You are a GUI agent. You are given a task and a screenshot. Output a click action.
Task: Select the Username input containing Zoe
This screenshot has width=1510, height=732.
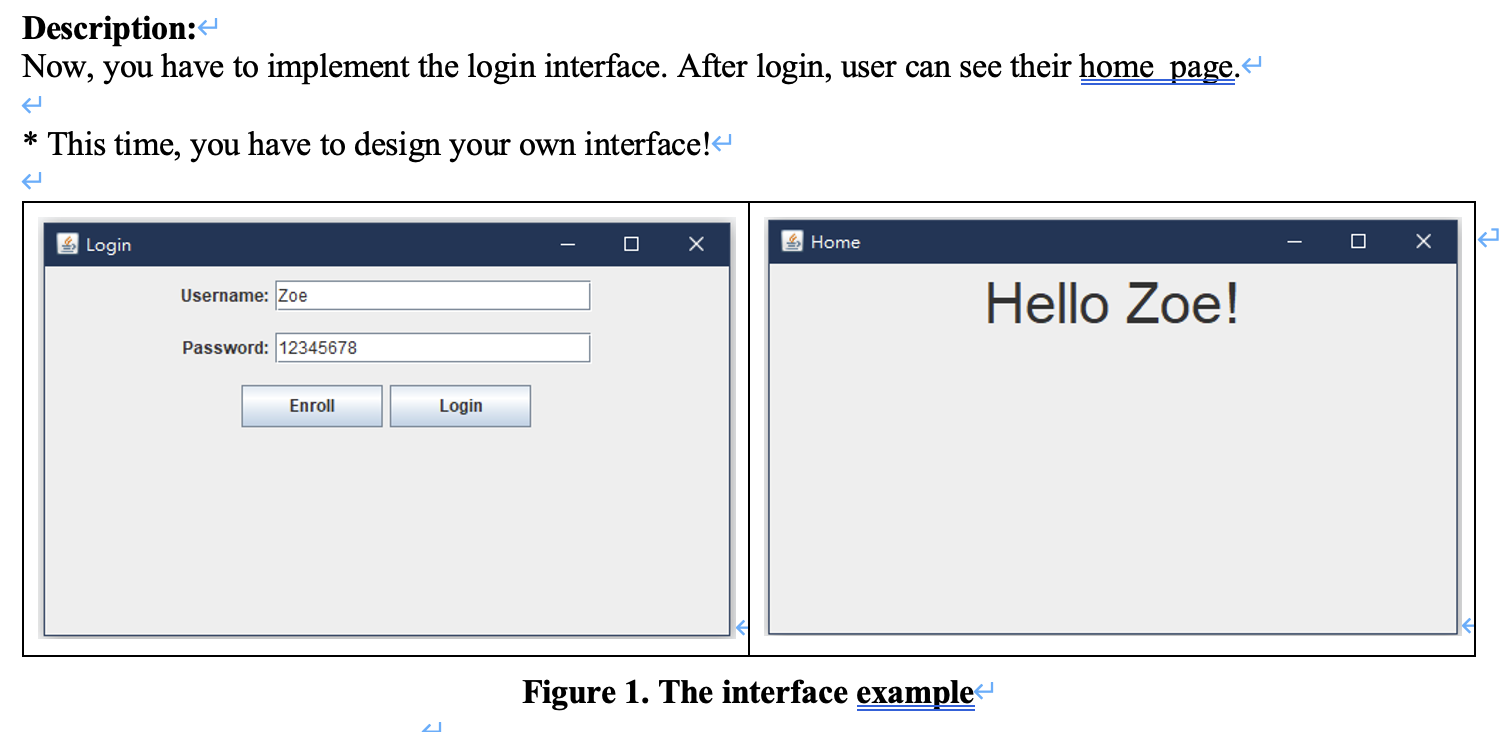432,295
